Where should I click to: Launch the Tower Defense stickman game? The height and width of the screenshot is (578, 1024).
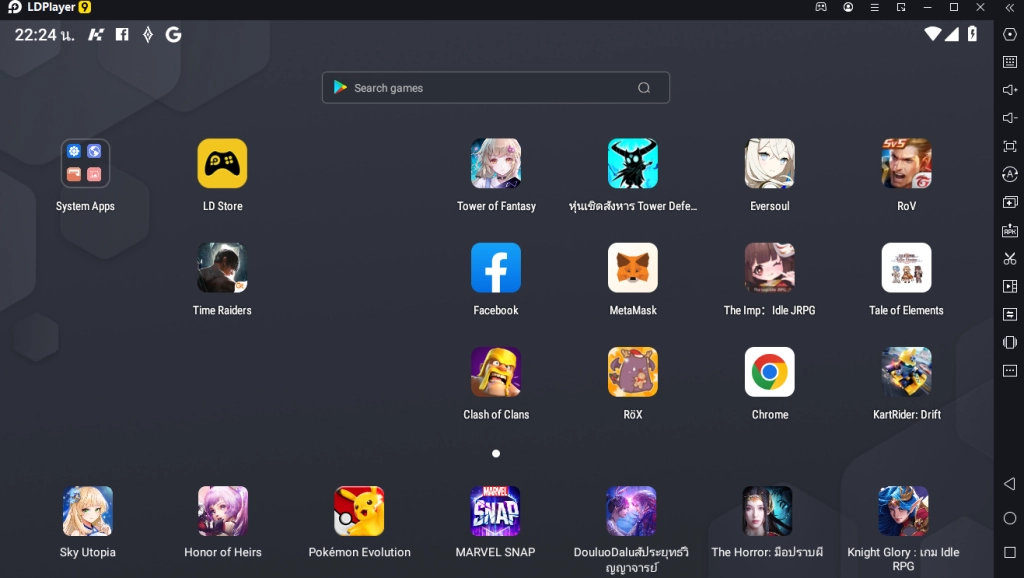(x=633, y=163)
